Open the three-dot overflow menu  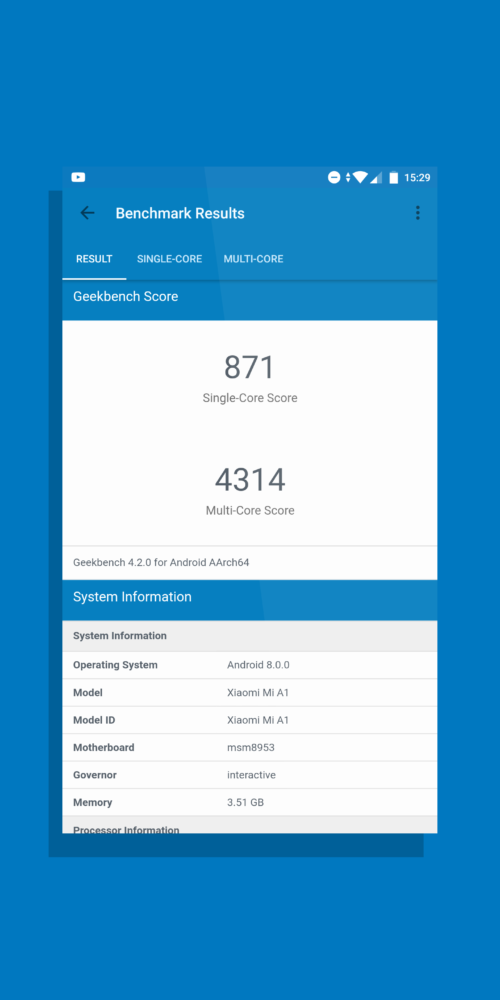click(418, 213)
